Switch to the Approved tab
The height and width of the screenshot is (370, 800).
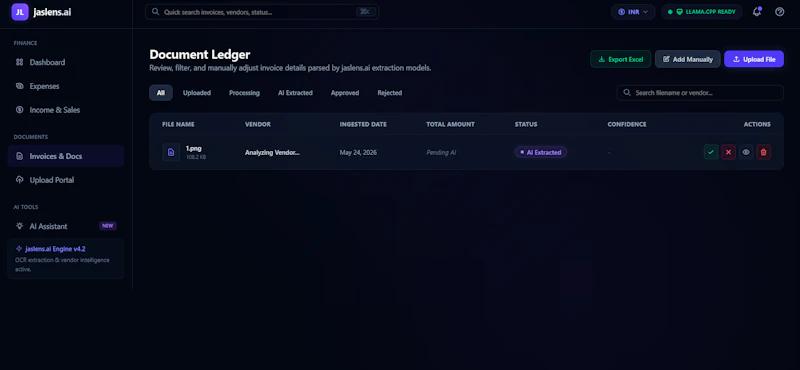tap(345, 93)
